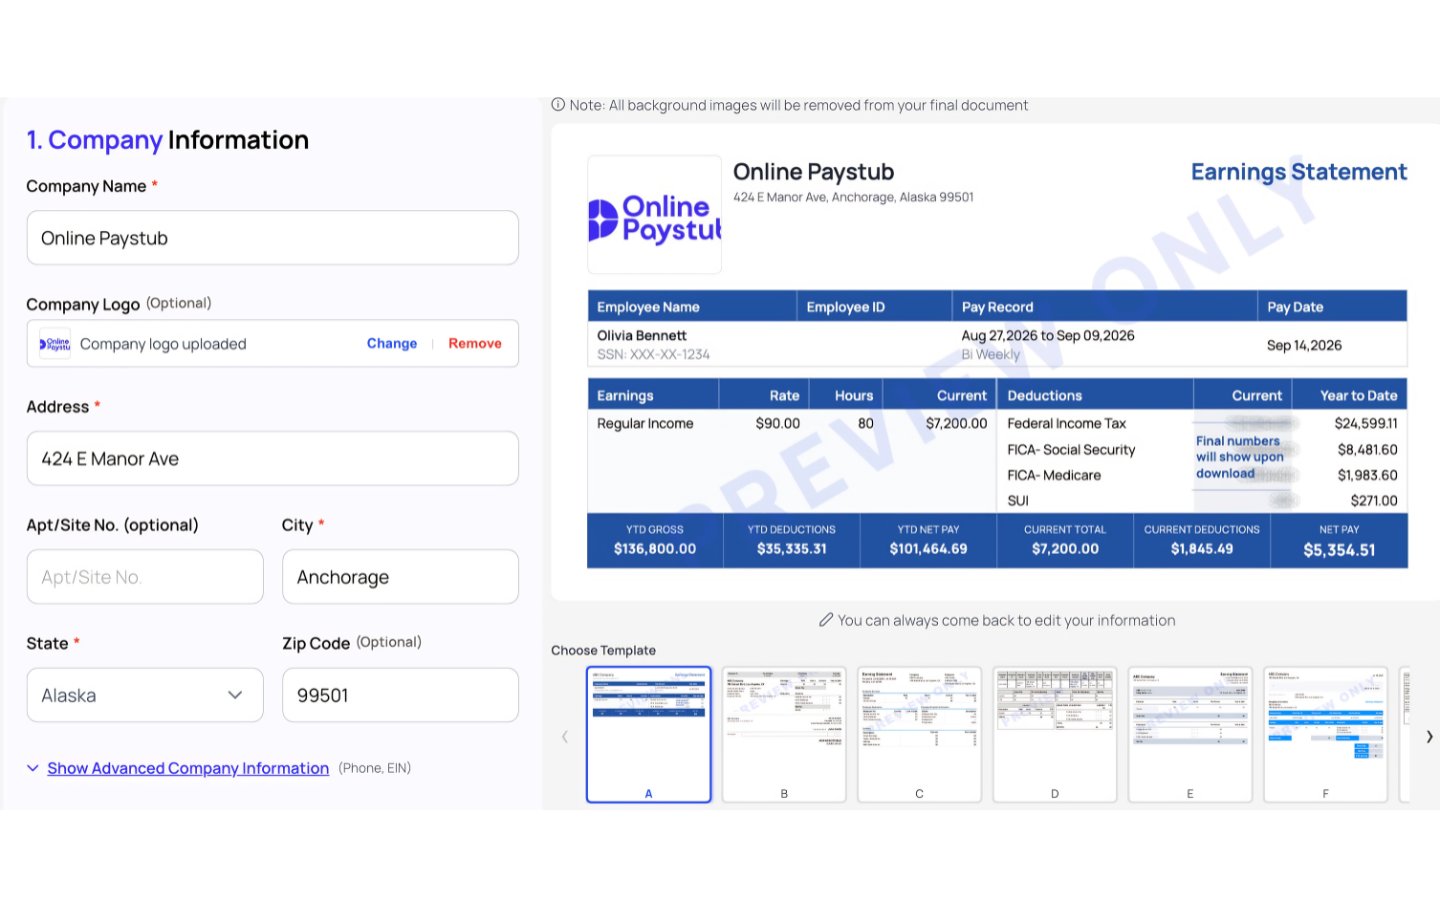
Task: Select template B thumbnail
Action: point(784,734)
